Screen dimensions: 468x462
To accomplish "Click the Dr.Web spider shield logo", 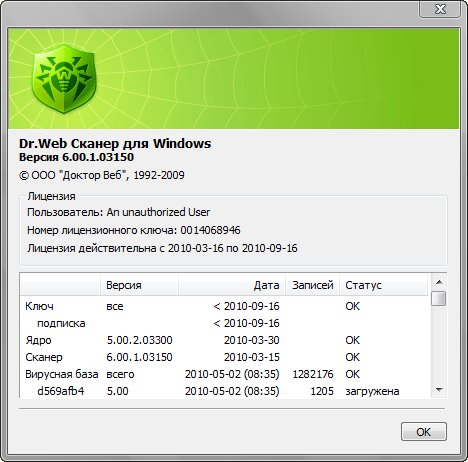I will point(64,79).
